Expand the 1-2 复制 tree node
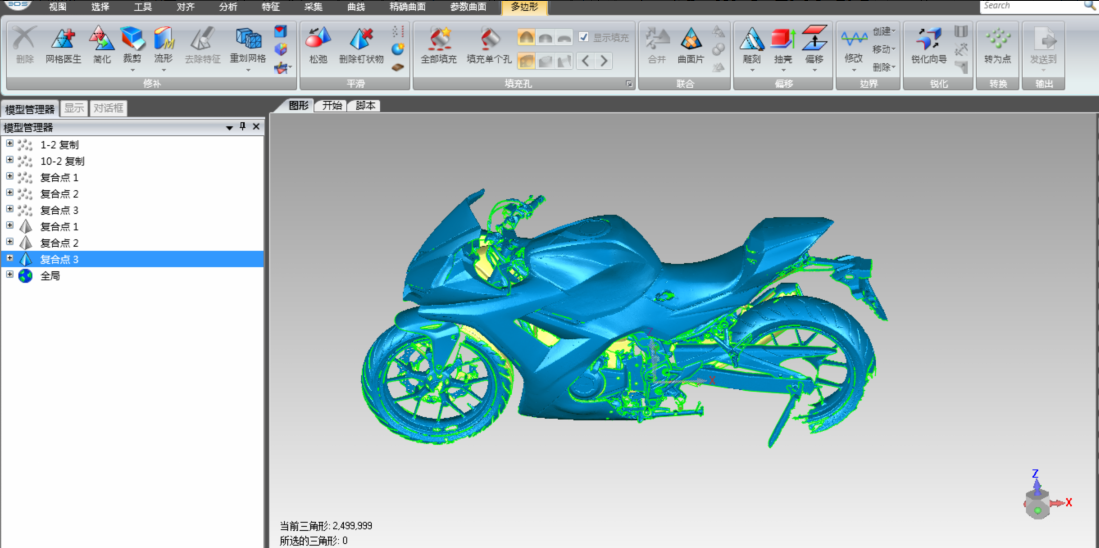Image resolution: width=1099 pixels, height=548 pixels. (x=10, y=144)
